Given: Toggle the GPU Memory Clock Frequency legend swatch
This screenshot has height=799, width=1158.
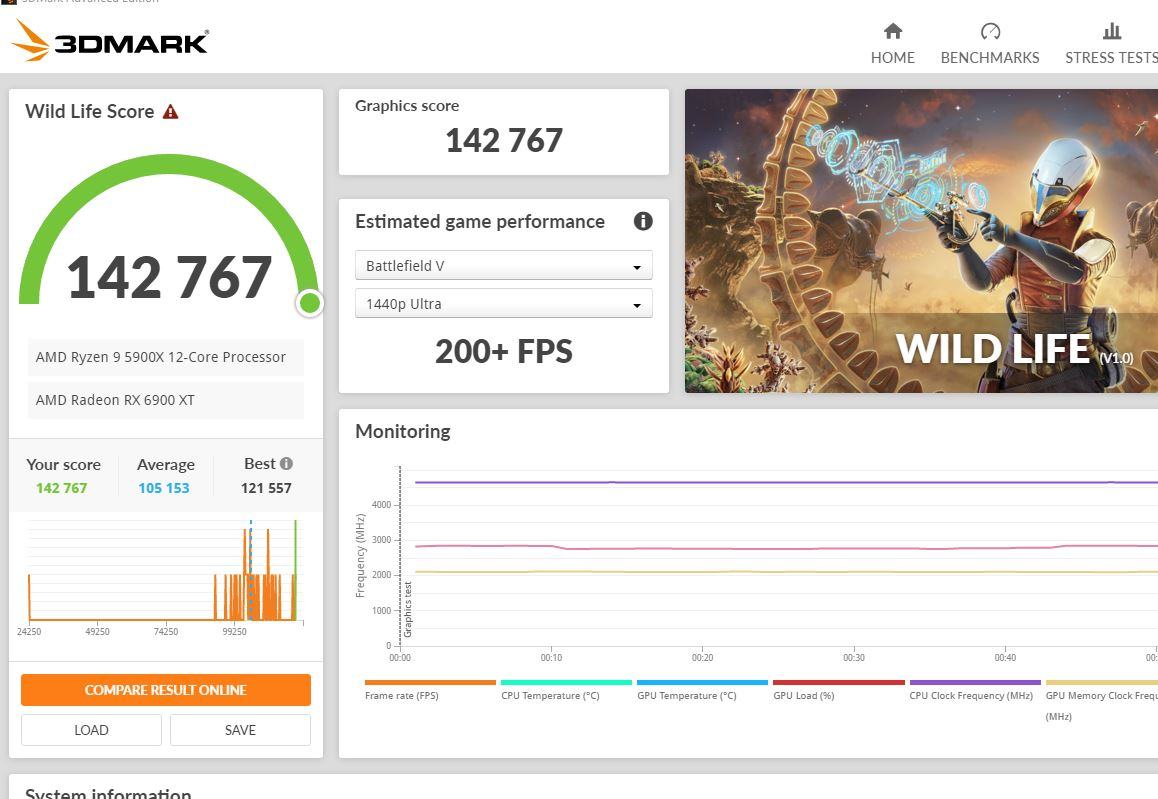Looking at the screenshot, I should coord(1102,682).
